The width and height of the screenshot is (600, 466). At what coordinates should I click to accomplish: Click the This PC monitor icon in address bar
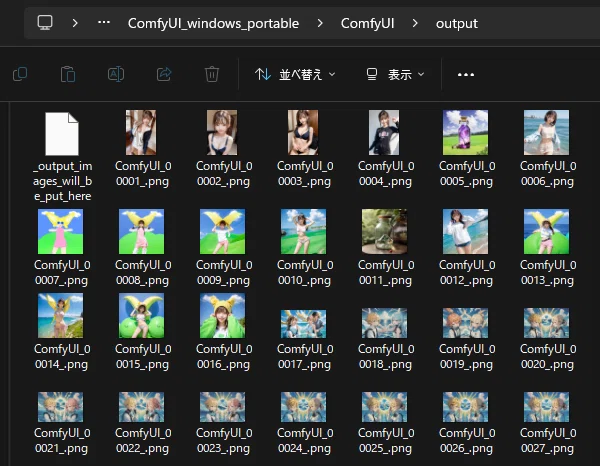click(x=45, y=23)
